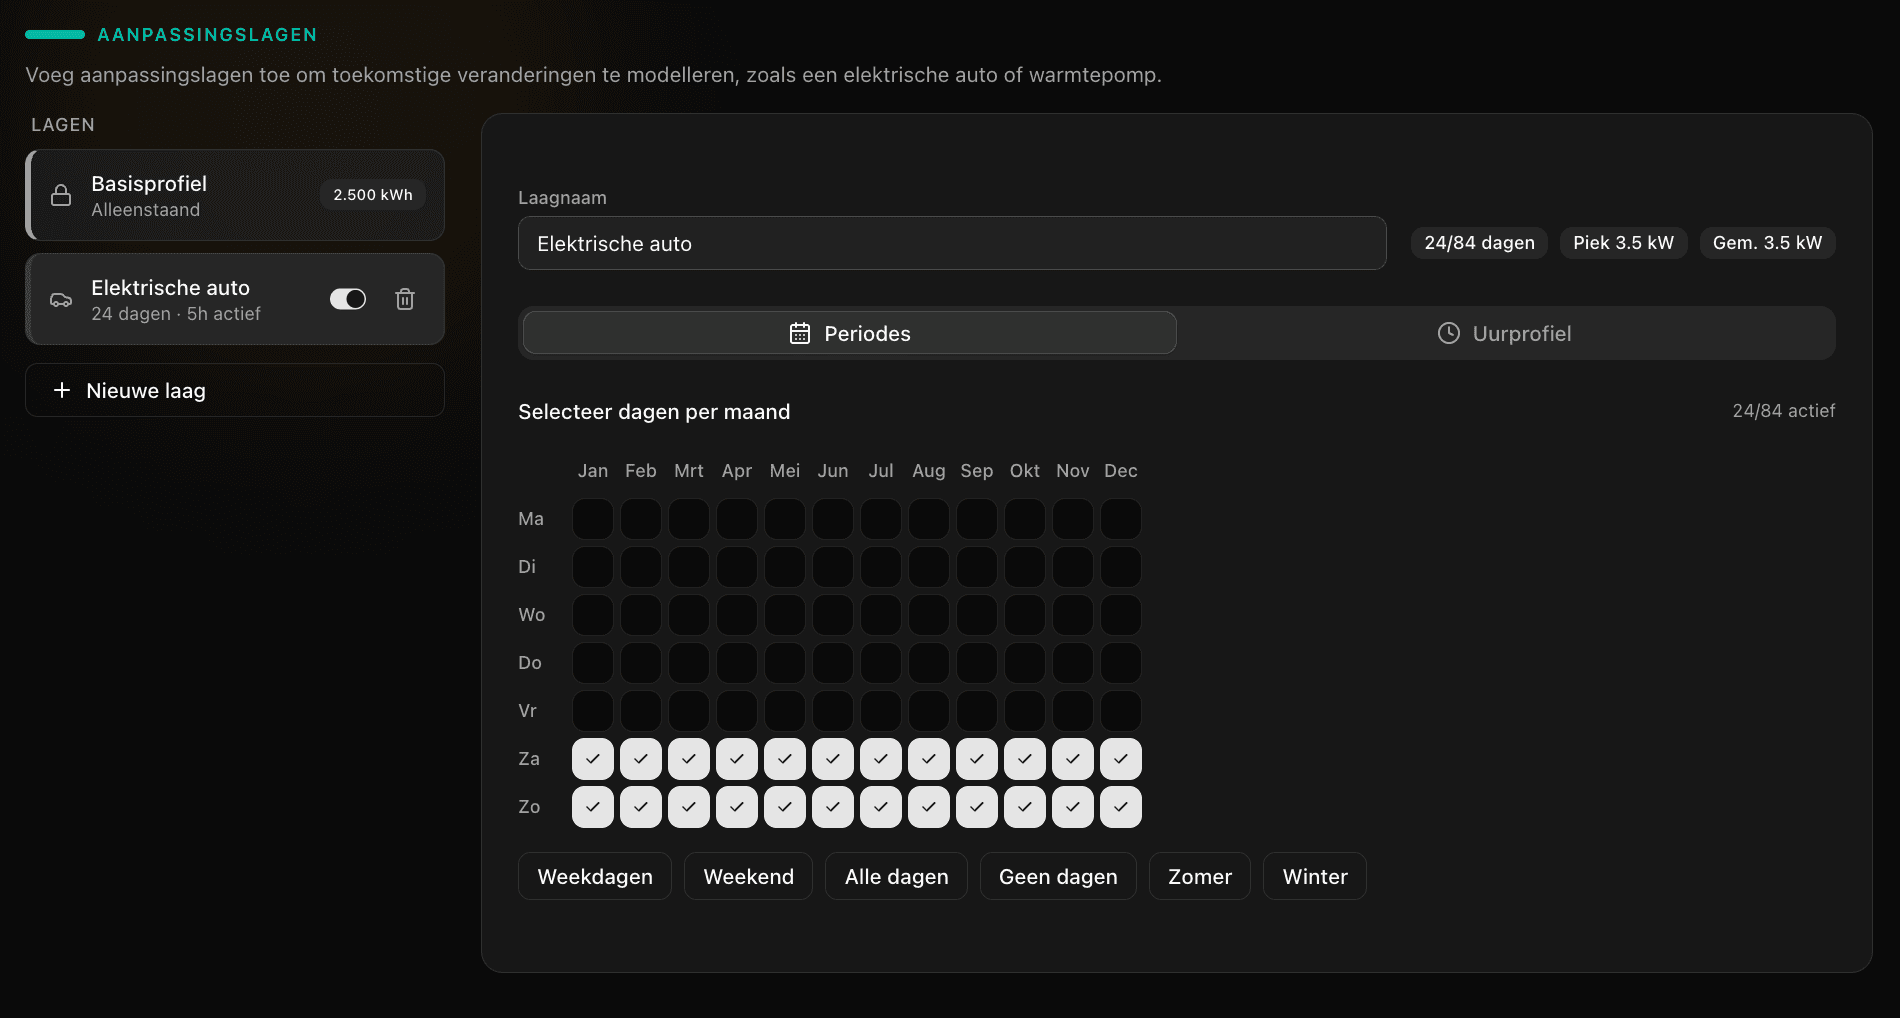Click the calendar icon in the Periodes tab
This screenshot has width=1900, height=1018.
799,332
